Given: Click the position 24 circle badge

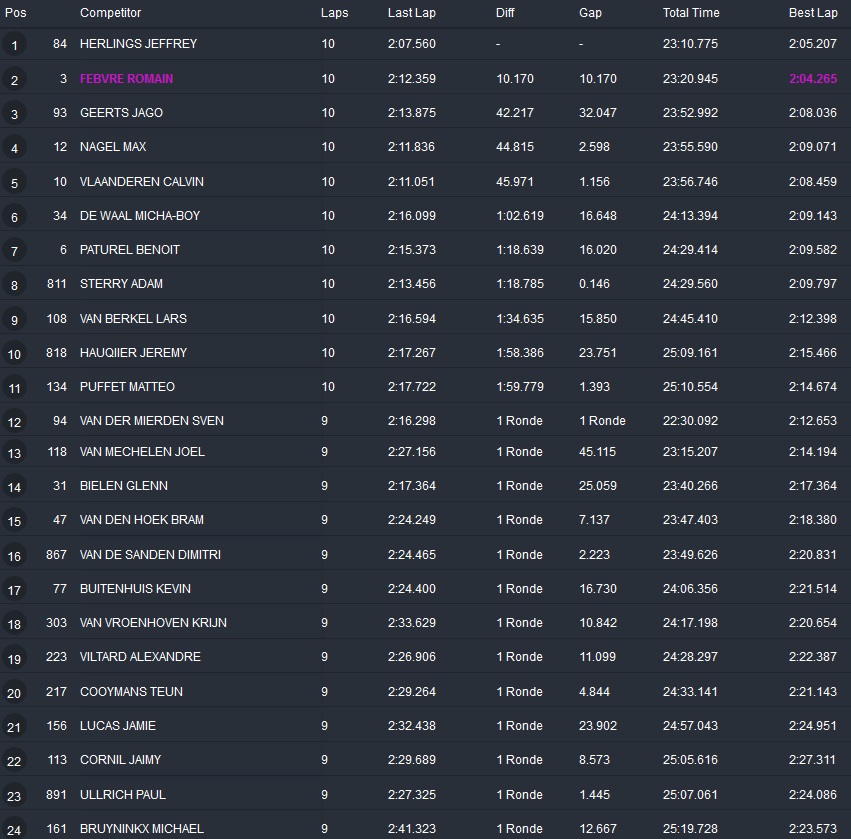Looking at the screenshot, I should (x=14, y=829).
